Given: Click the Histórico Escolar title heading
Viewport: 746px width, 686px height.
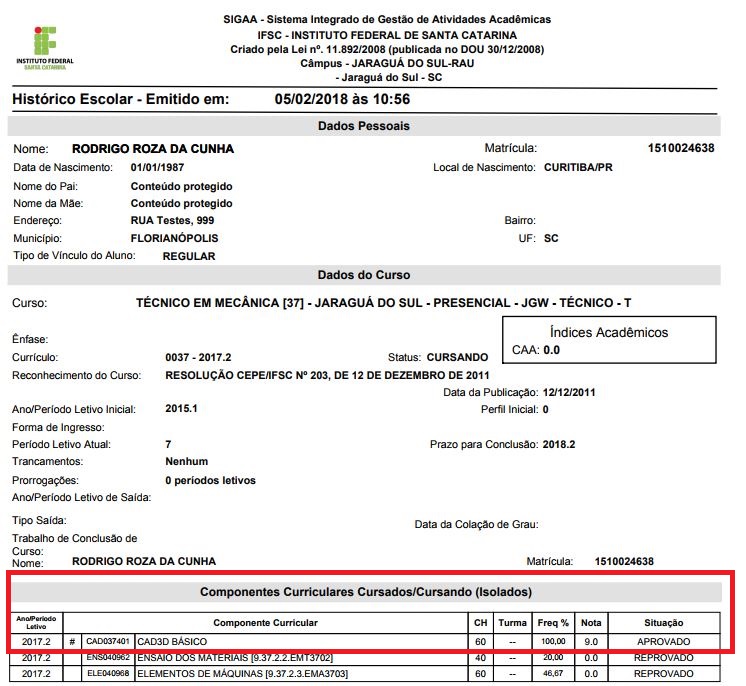Looking at the screenshot, I should coord(120,100).
